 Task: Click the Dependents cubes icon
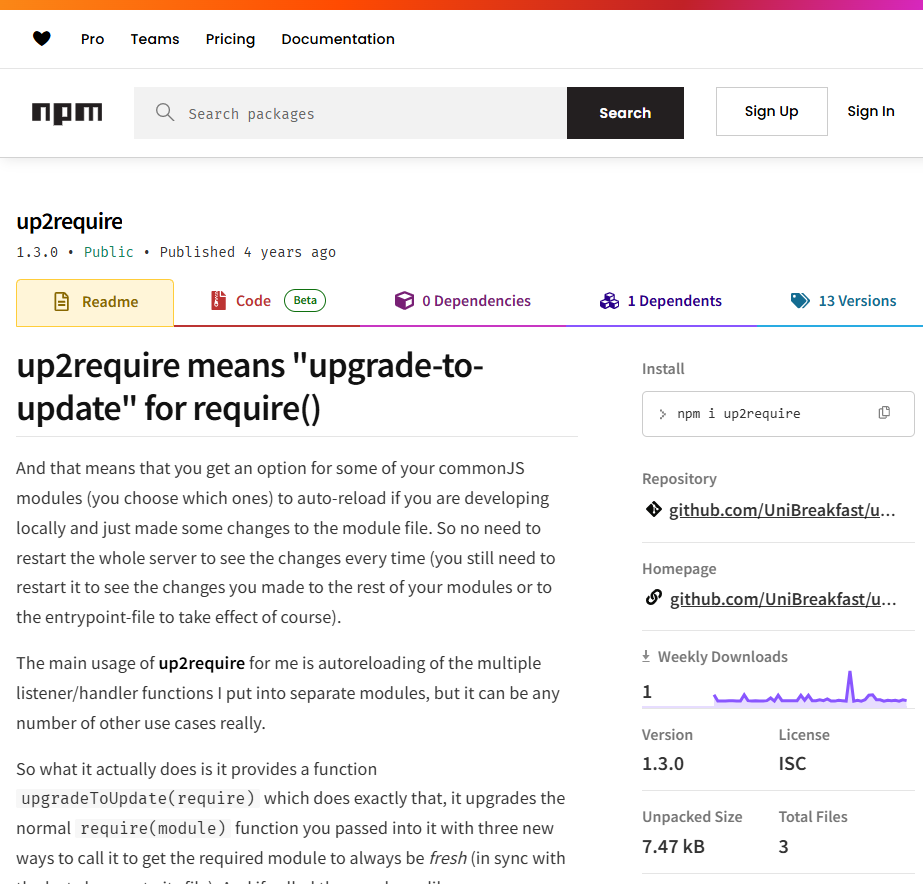[609, 301]
